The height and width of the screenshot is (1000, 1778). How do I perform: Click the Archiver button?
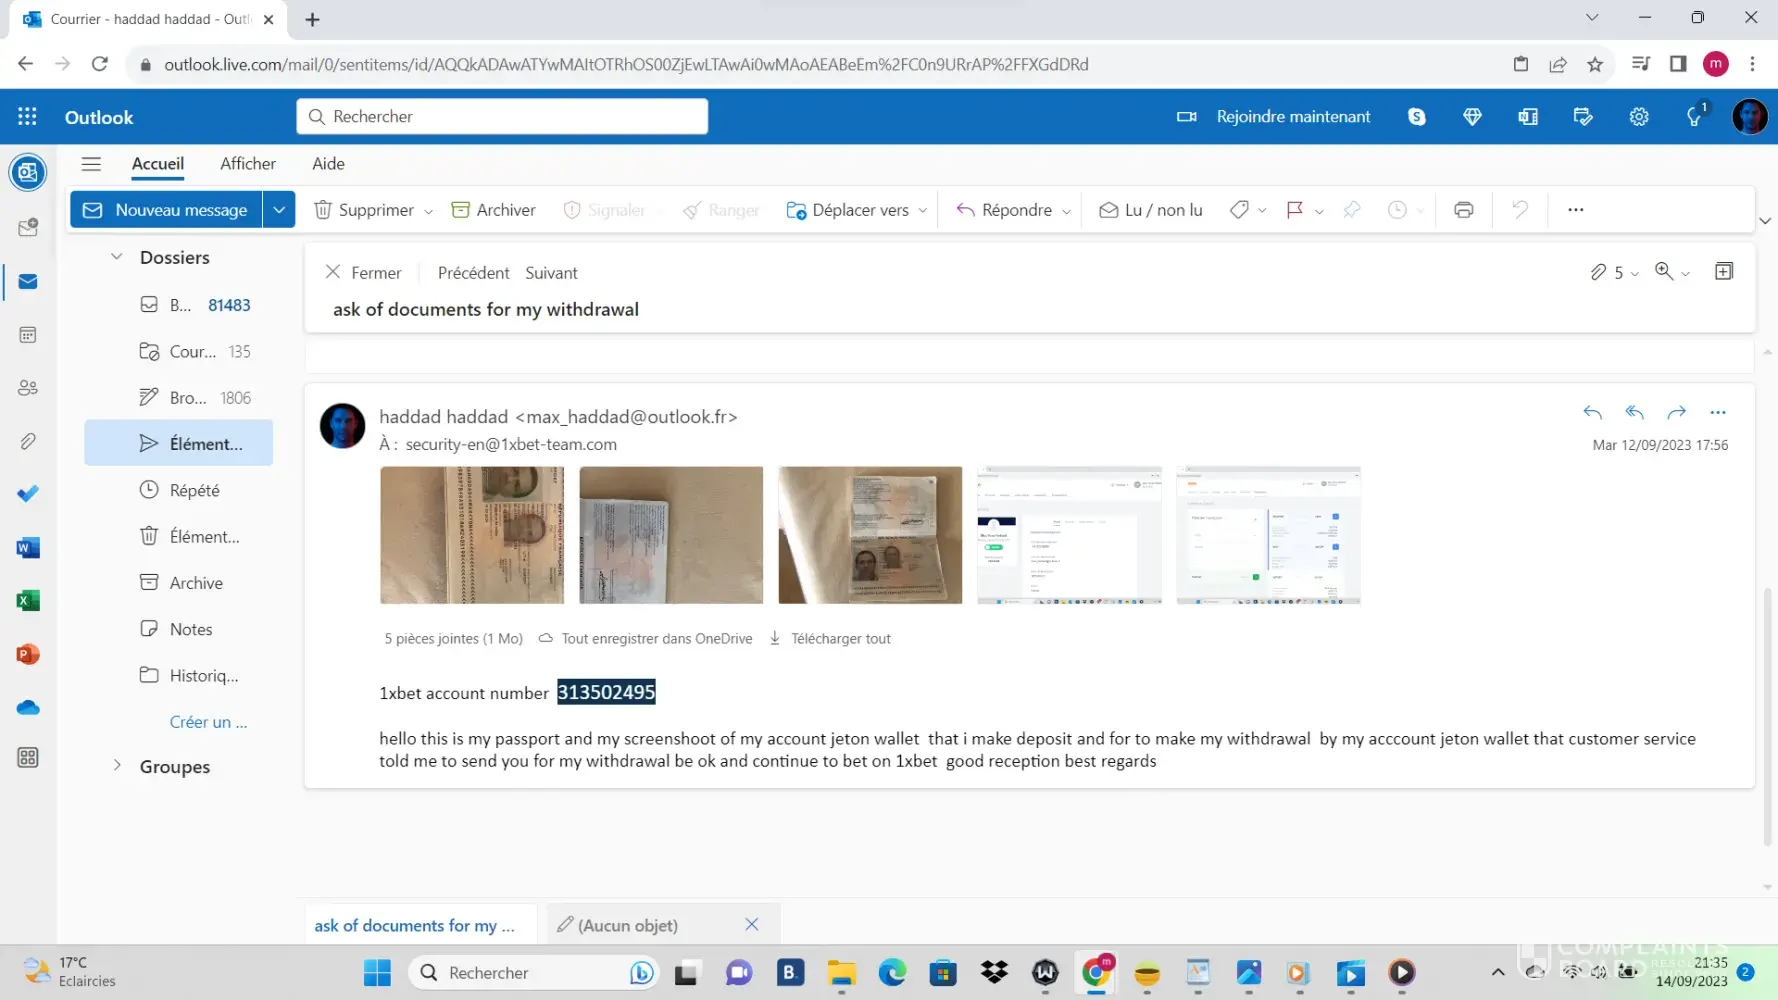(x=494, y=210)
